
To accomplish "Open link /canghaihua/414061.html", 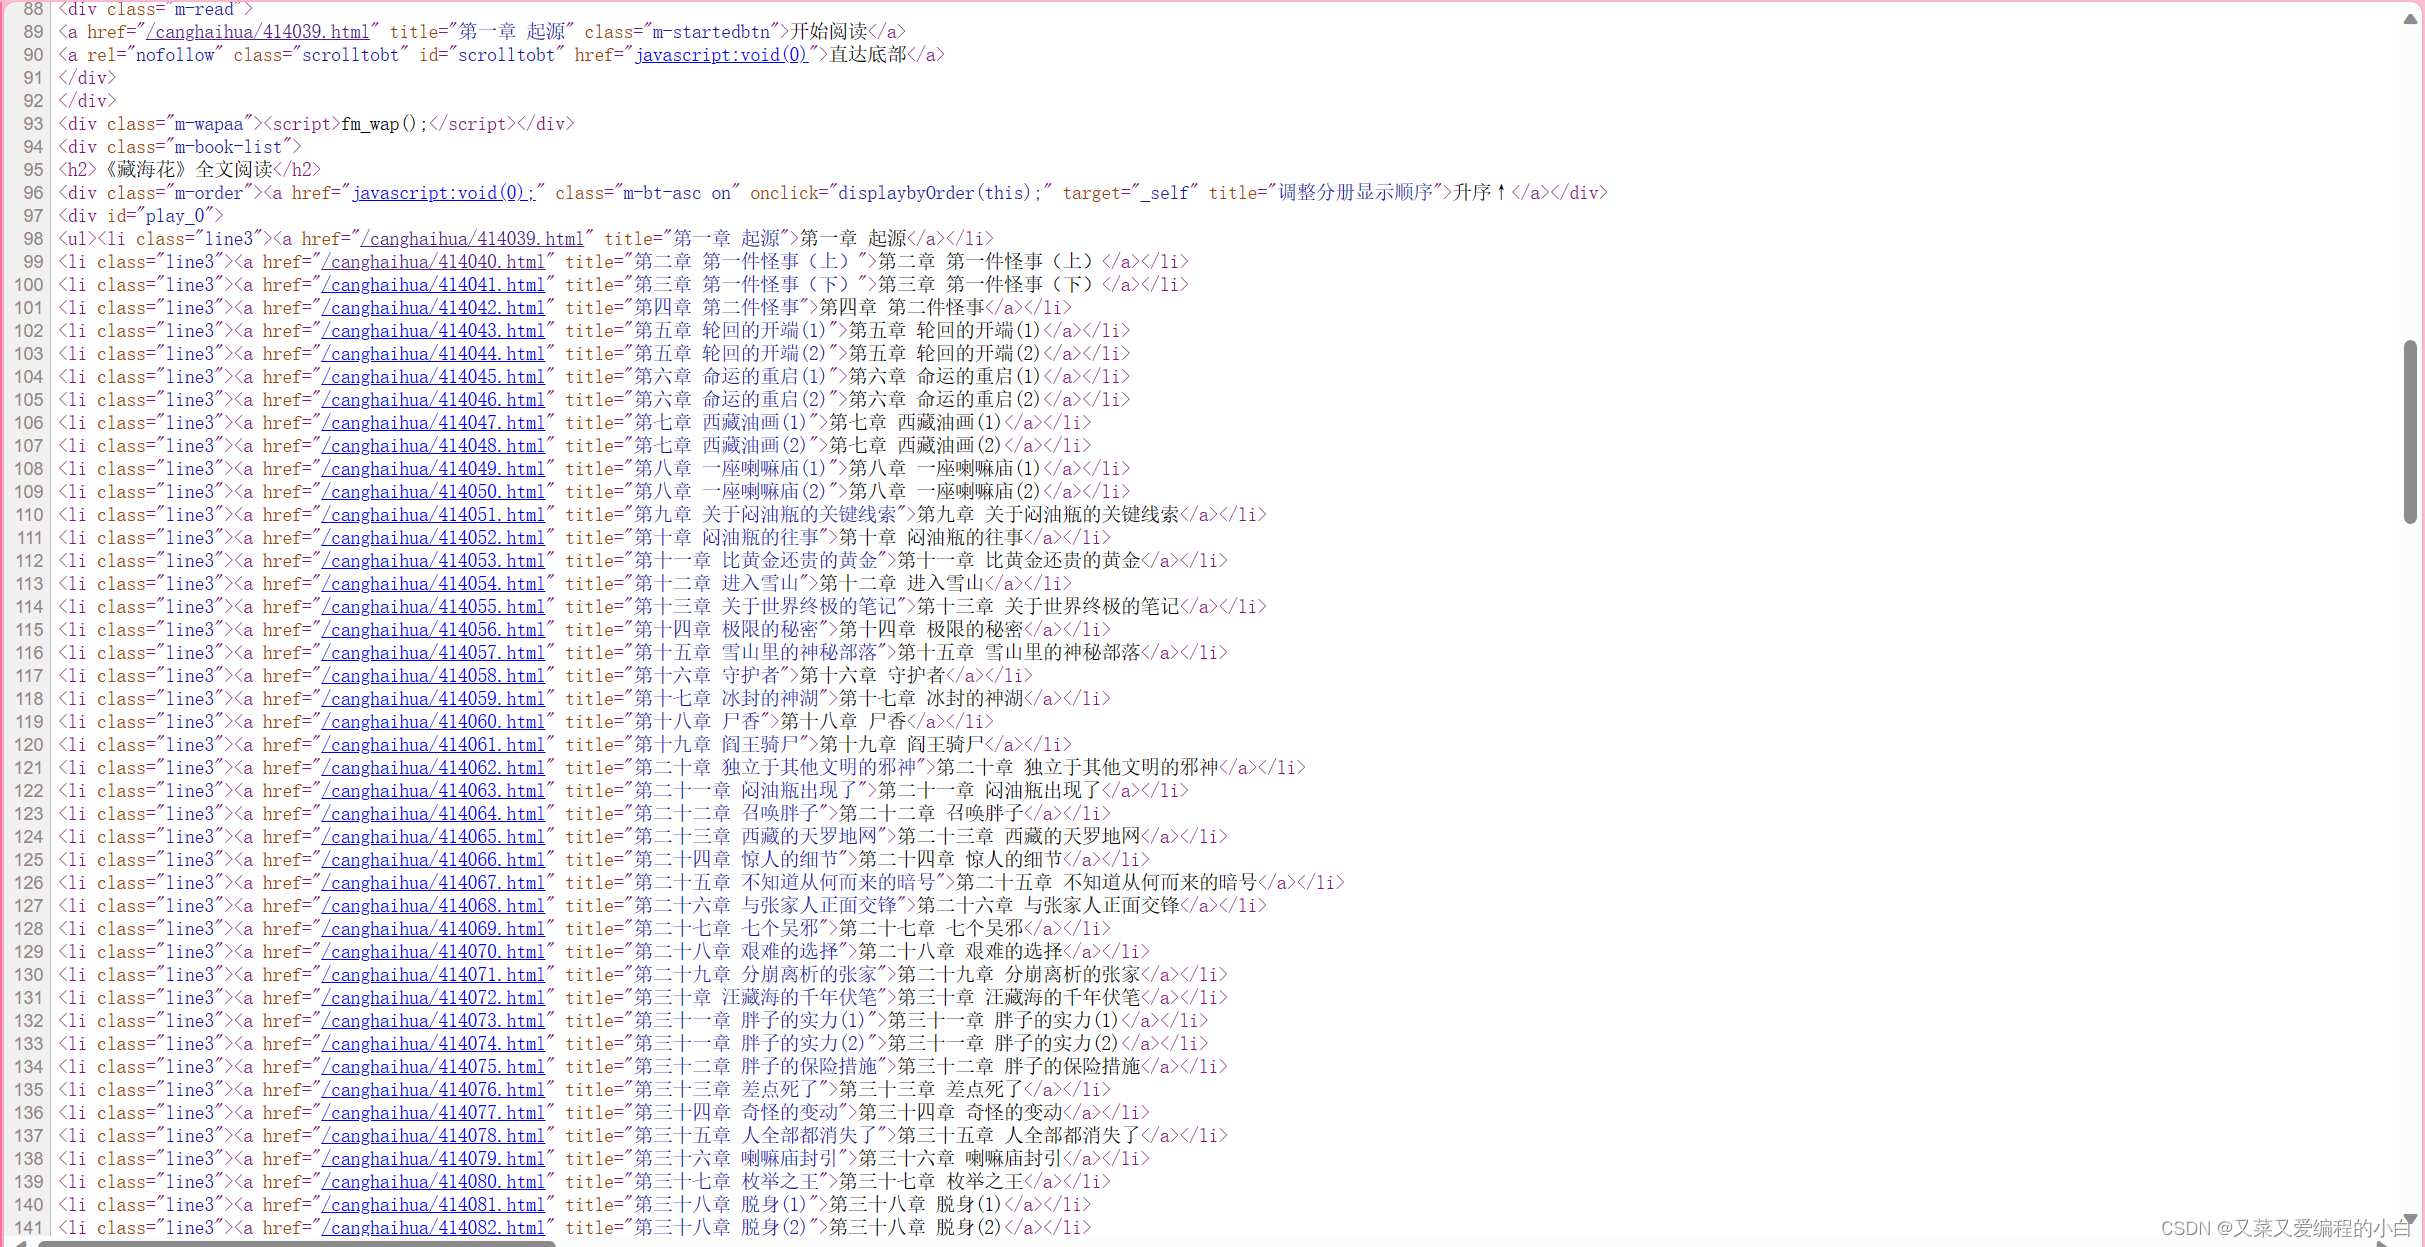I will 433,745.
